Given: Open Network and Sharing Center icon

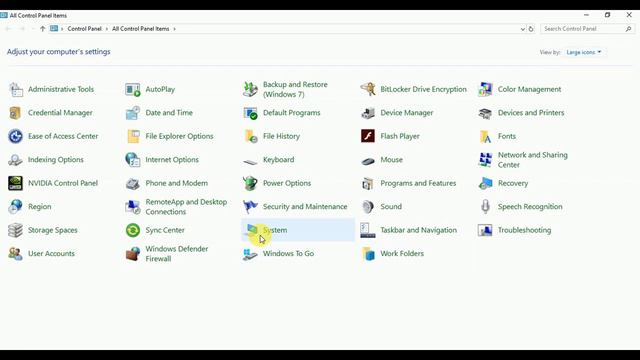Looking at the screenshot, I should click(485, 160).
